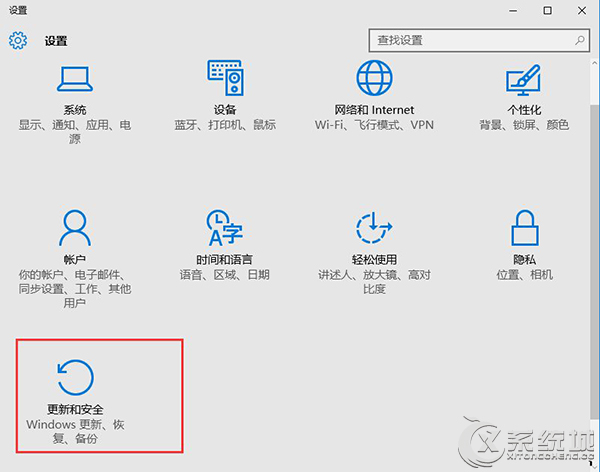Open the 个性化 monitor and brush icon

pyautogui.click(x=523, y=80)
